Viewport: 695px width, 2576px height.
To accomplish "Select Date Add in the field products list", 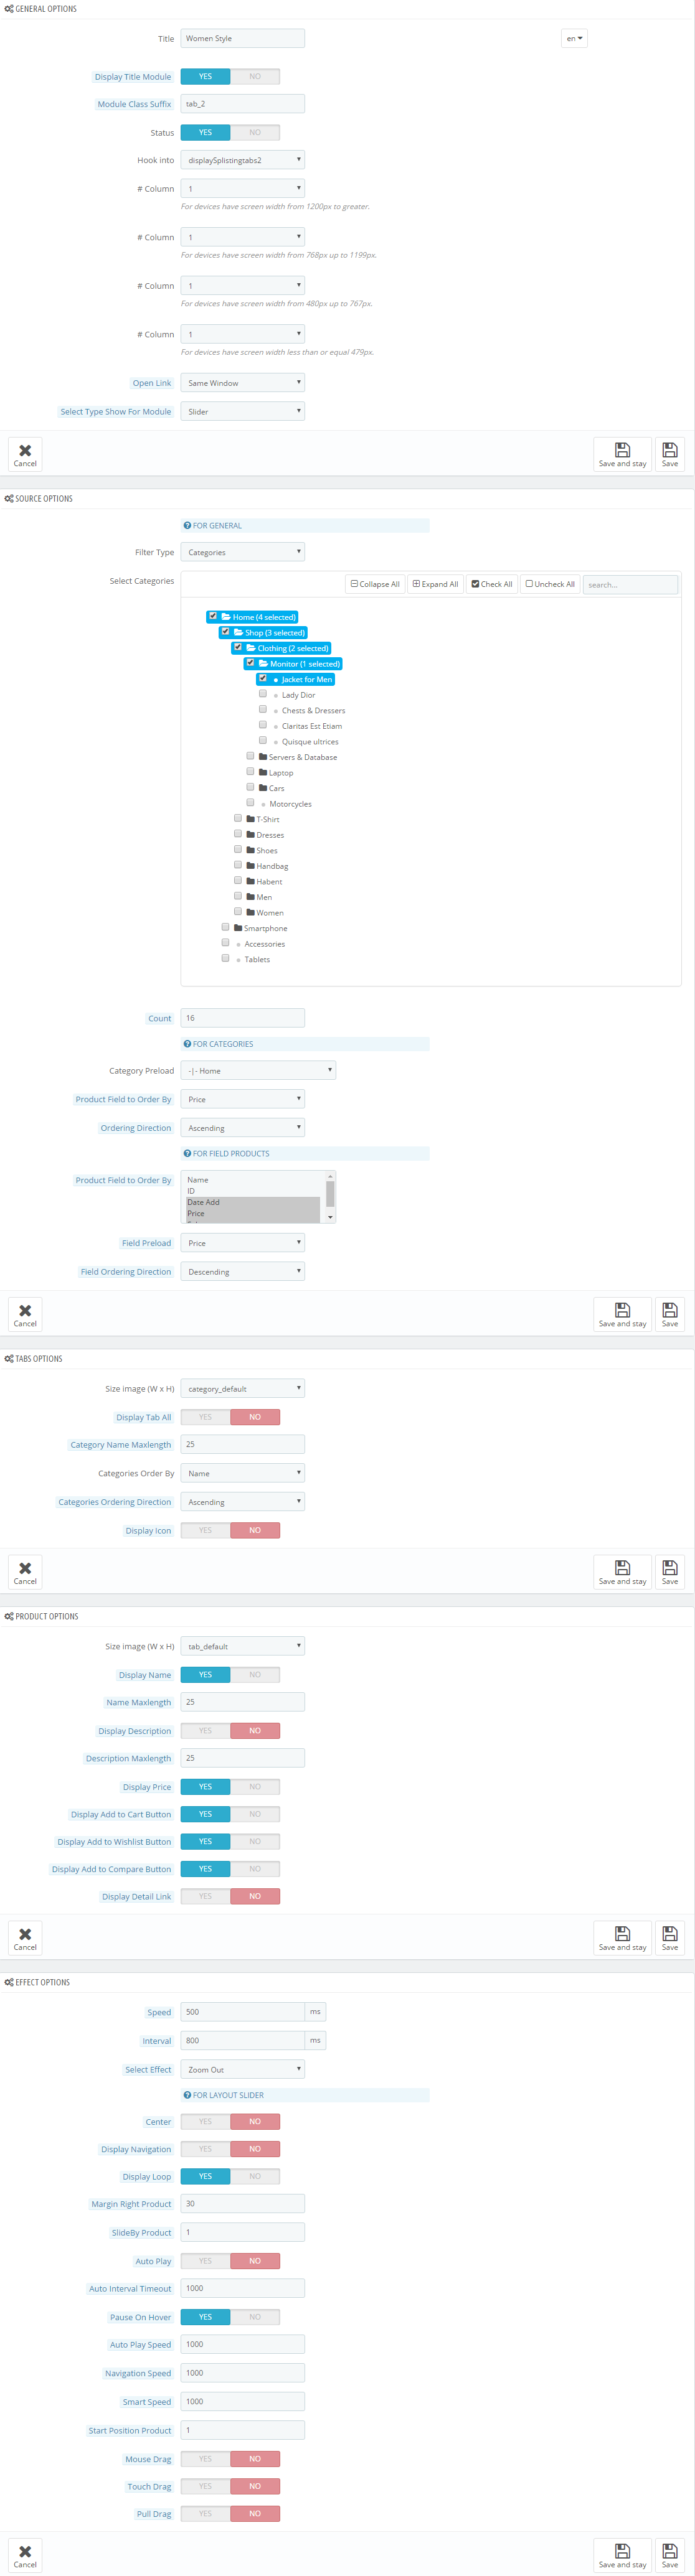I will click(253, 1202).
